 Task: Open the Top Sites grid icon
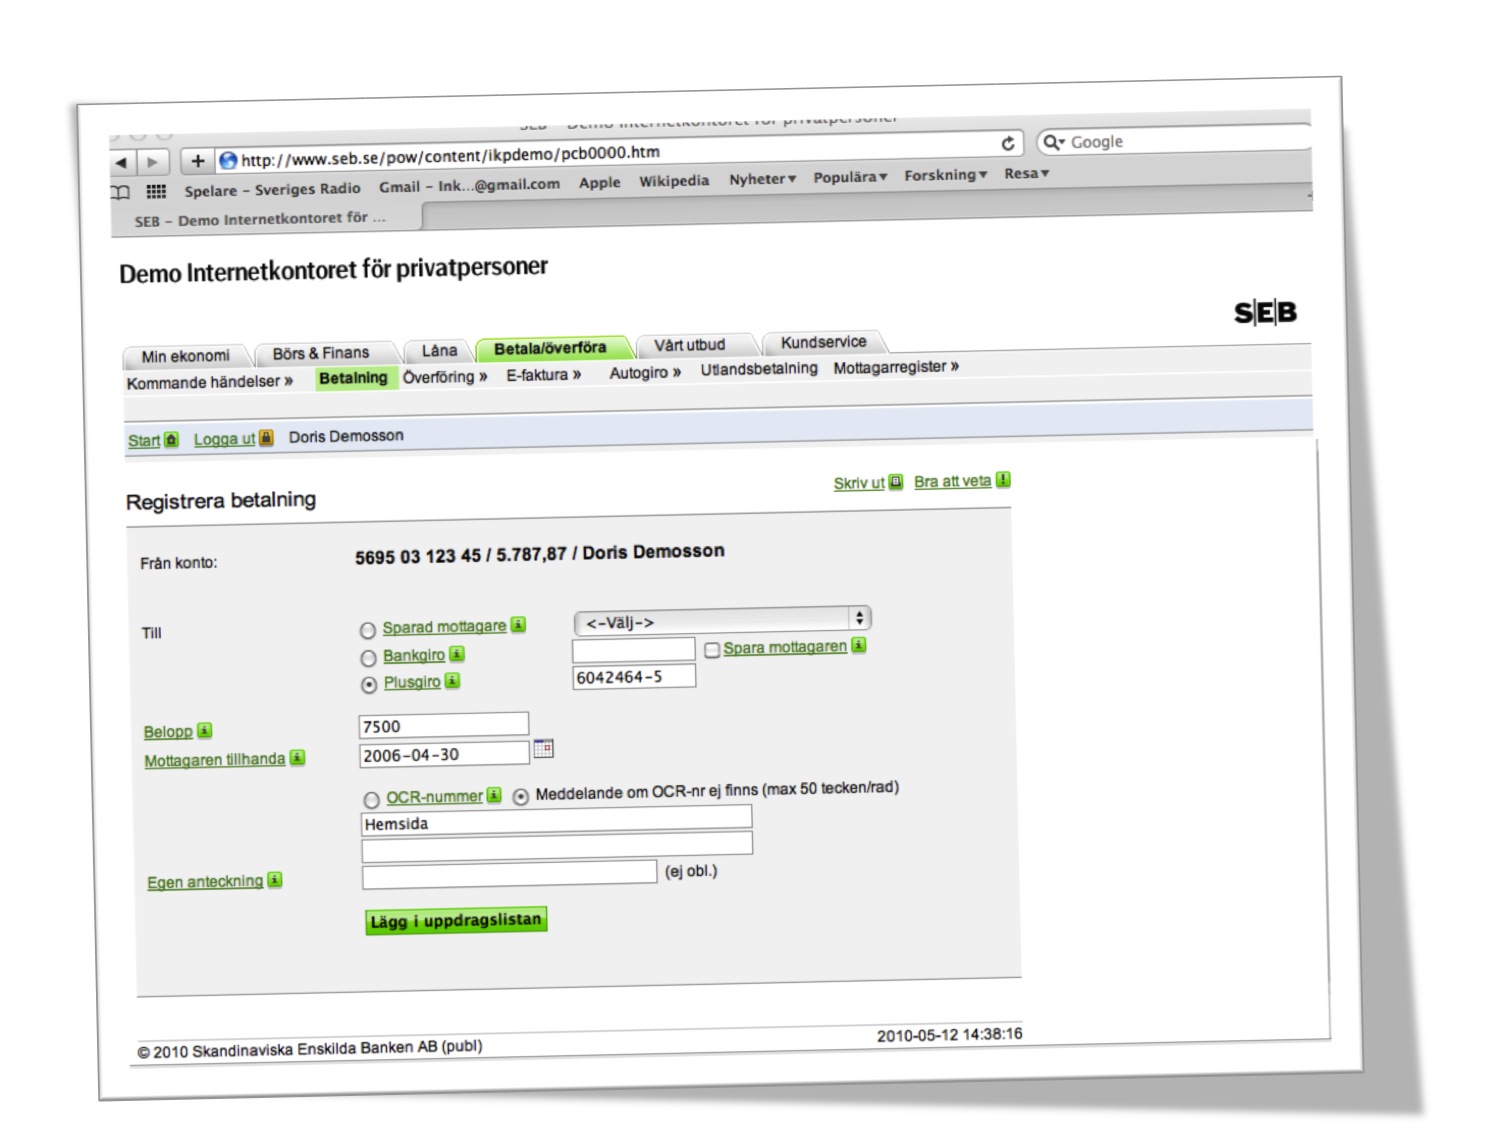coord(156,191)
